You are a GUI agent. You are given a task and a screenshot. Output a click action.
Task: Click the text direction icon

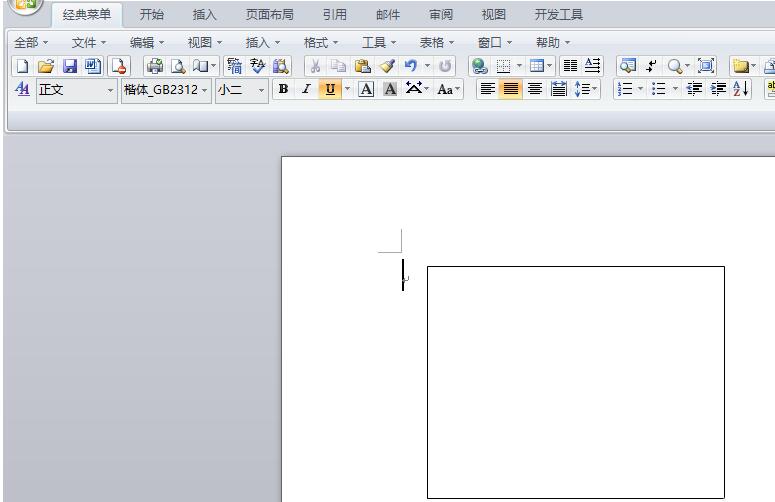pyautogui.click(x=593, y=66)
